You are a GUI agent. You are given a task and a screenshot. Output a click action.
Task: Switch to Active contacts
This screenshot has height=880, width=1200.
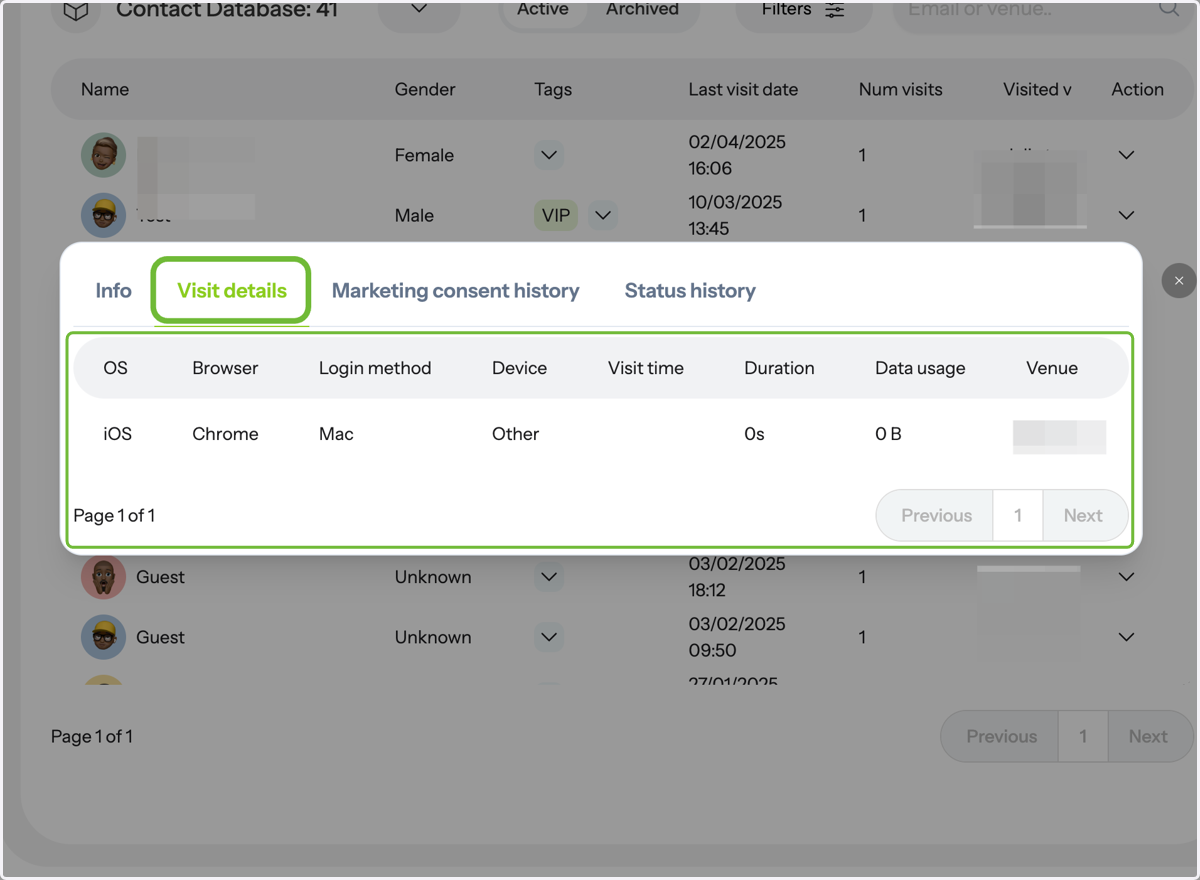(x=542, y=10)
